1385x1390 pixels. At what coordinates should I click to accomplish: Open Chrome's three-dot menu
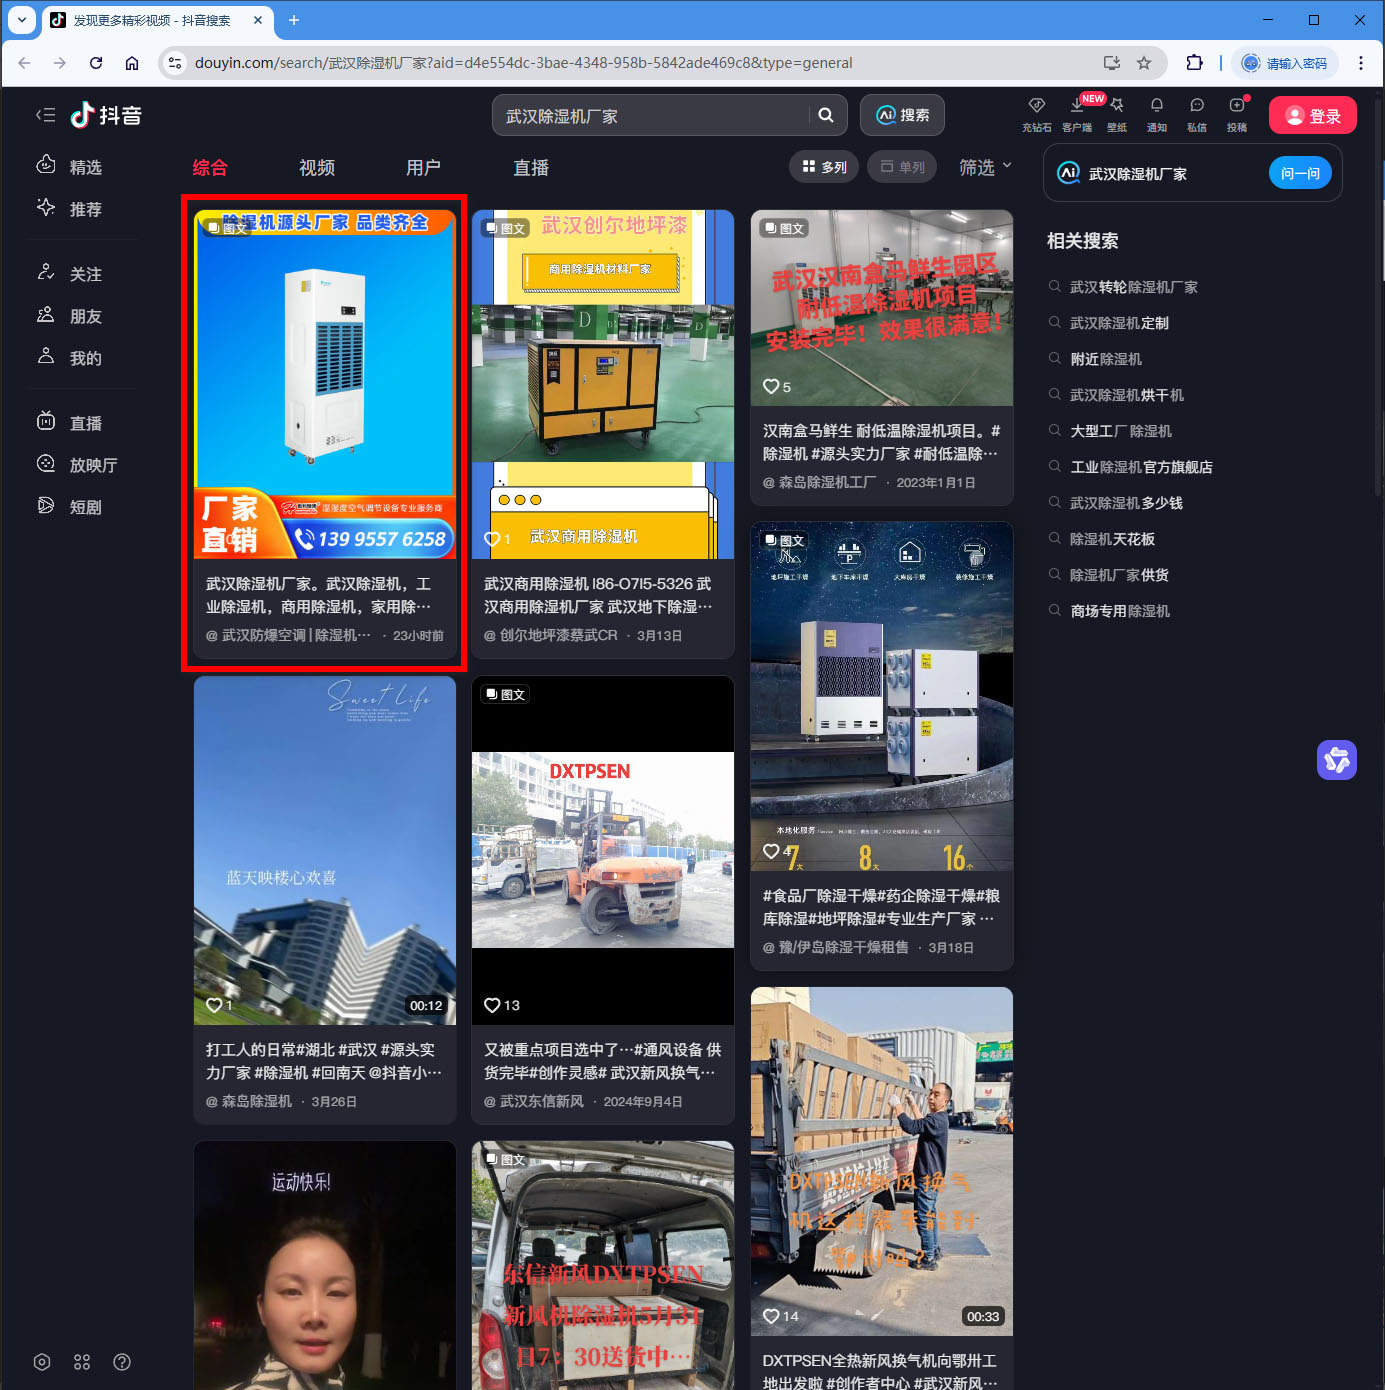click(x=1360, y=63)
